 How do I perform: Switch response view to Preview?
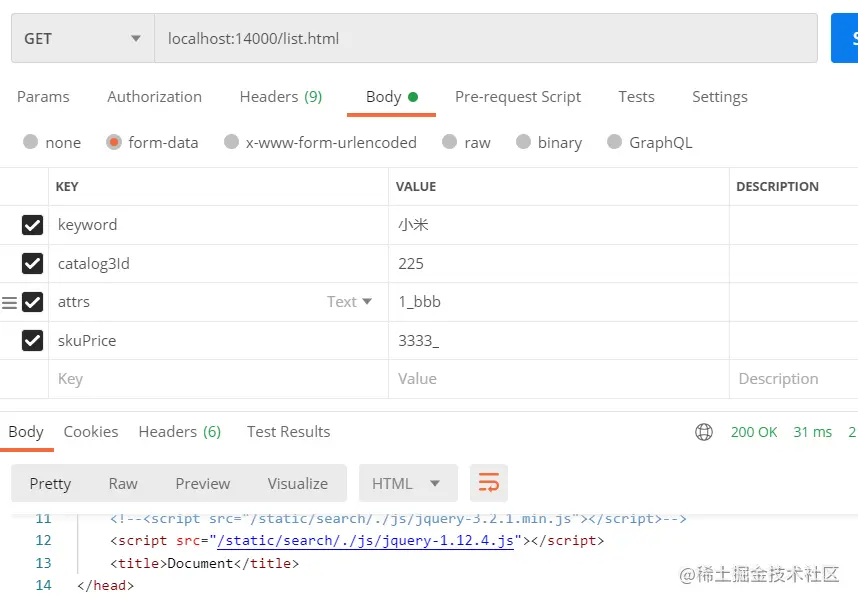click(202, 484)
